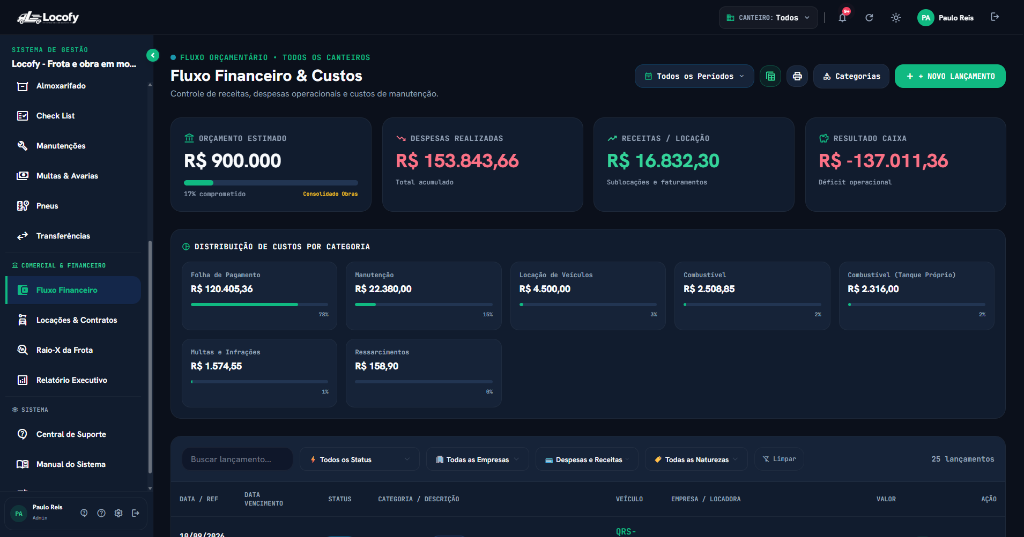Open Relatório Executivo page
This screenshot has height=537, width=1024.
click(x=73, y=380)
